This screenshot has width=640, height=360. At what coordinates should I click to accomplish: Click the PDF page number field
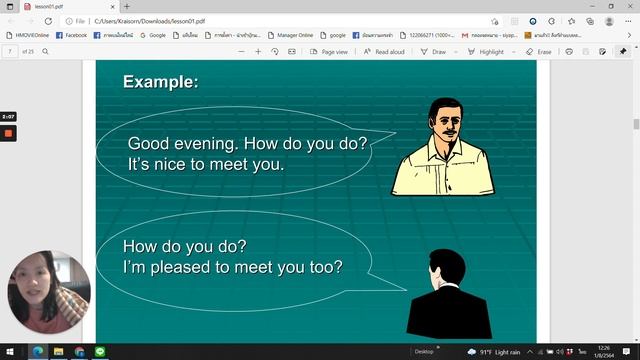coord(10,52)
